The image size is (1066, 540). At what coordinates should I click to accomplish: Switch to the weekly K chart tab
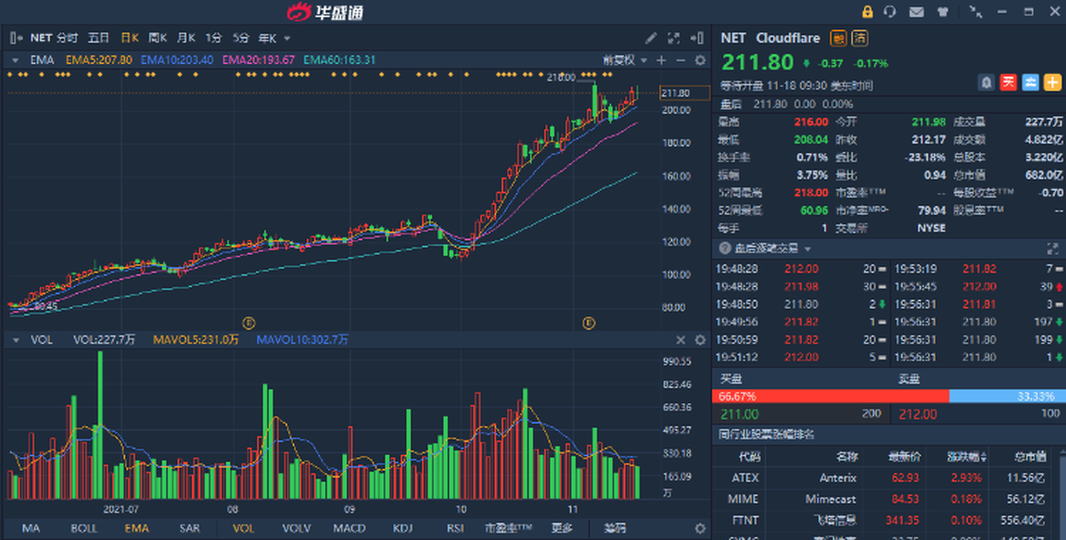pos(157,38)
